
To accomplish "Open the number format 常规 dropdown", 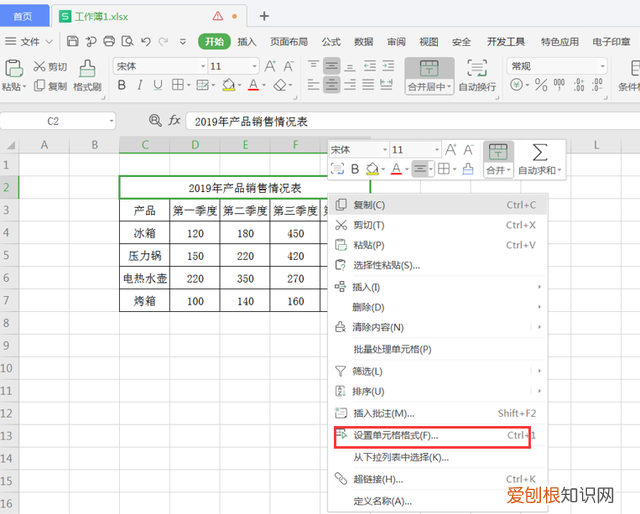I will 602,66.
